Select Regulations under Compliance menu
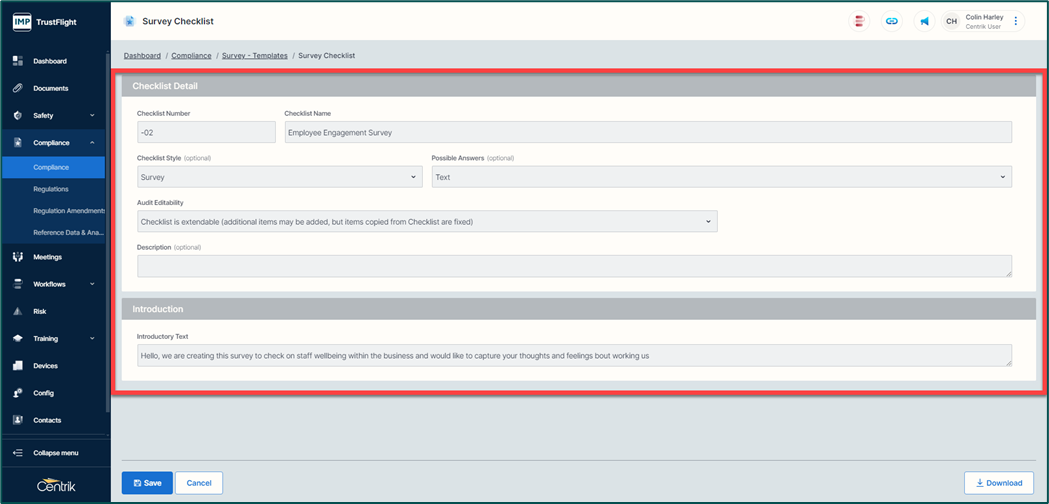The image size is (1049, 504). click(51, 189)
